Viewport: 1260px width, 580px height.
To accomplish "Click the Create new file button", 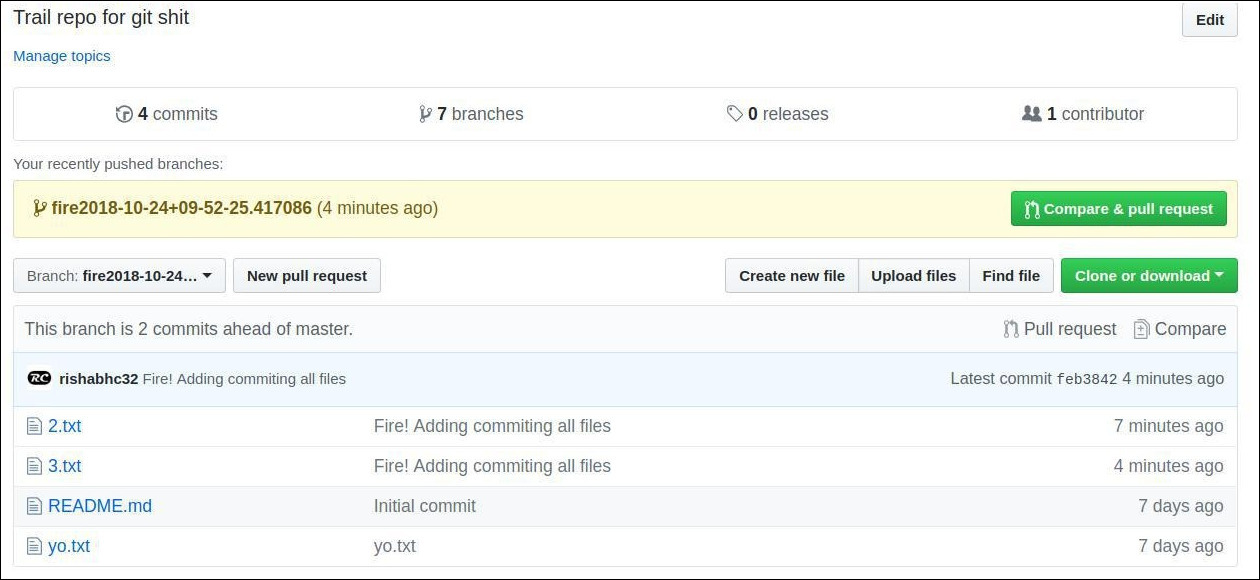I will point(792,276).
